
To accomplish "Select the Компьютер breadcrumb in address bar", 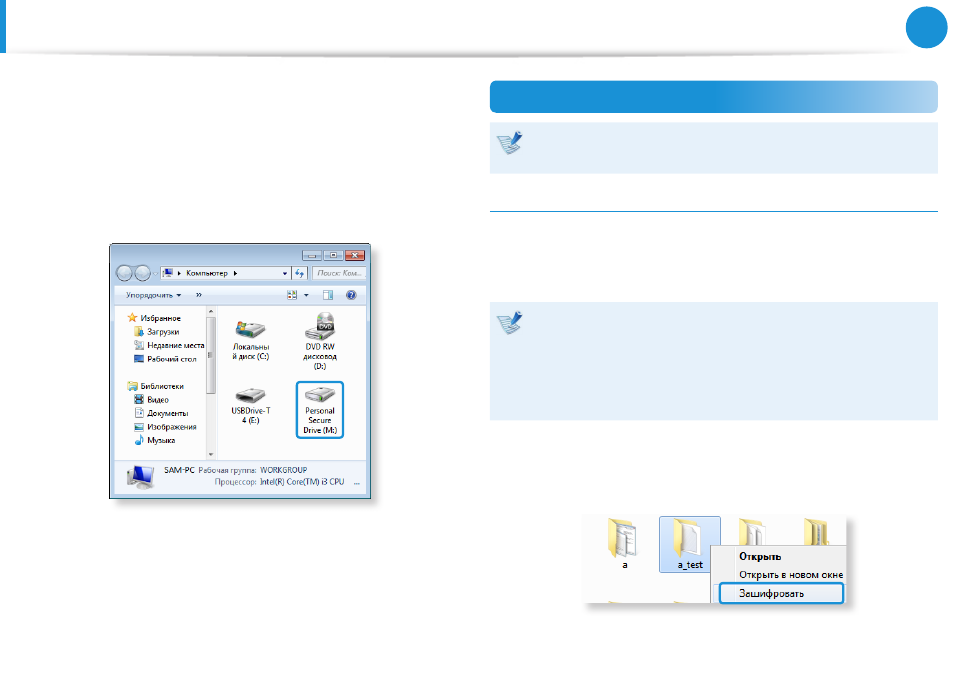I will coord(207,273).
